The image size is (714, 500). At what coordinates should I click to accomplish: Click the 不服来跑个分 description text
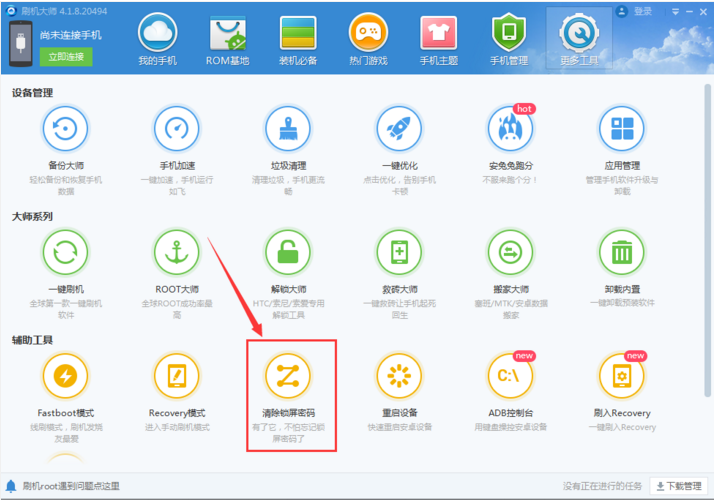click(510, 180)
